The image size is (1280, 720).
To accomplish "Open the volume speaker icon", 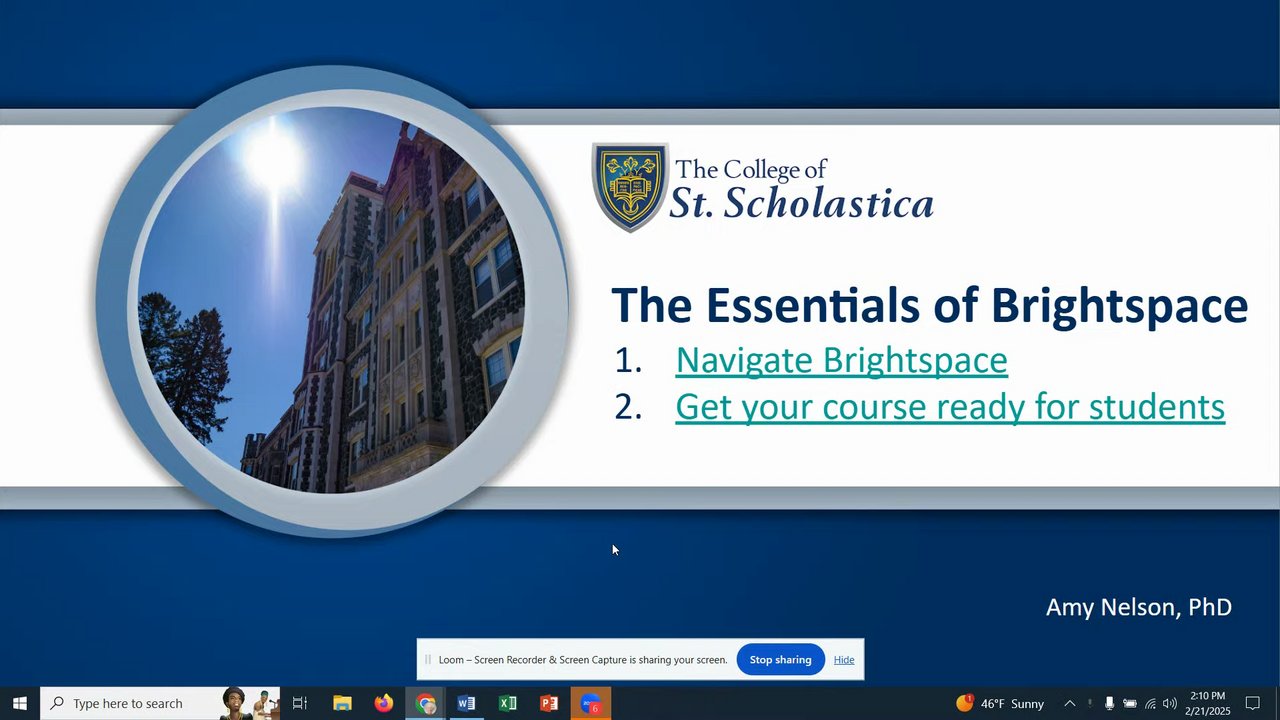I will click(x=1170, y=703).
